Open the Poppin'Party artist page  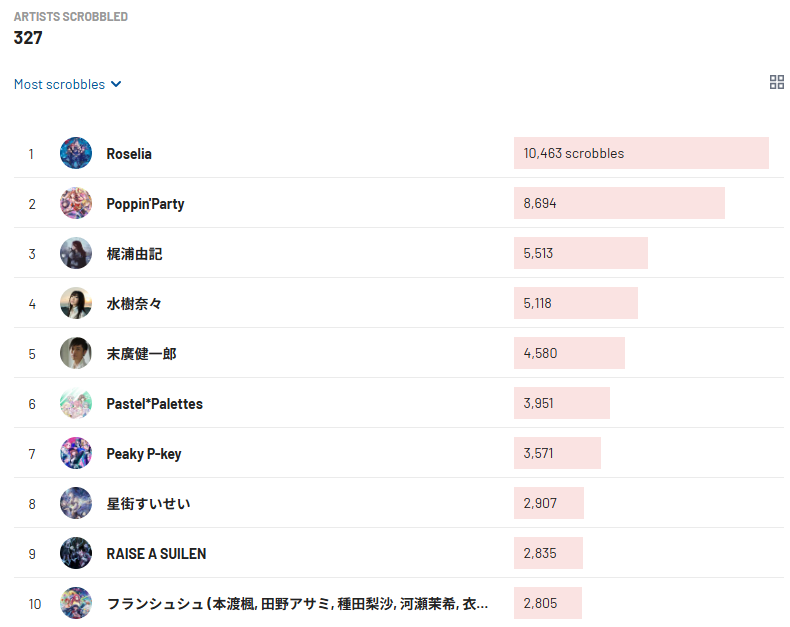click(x=145, y=204)
